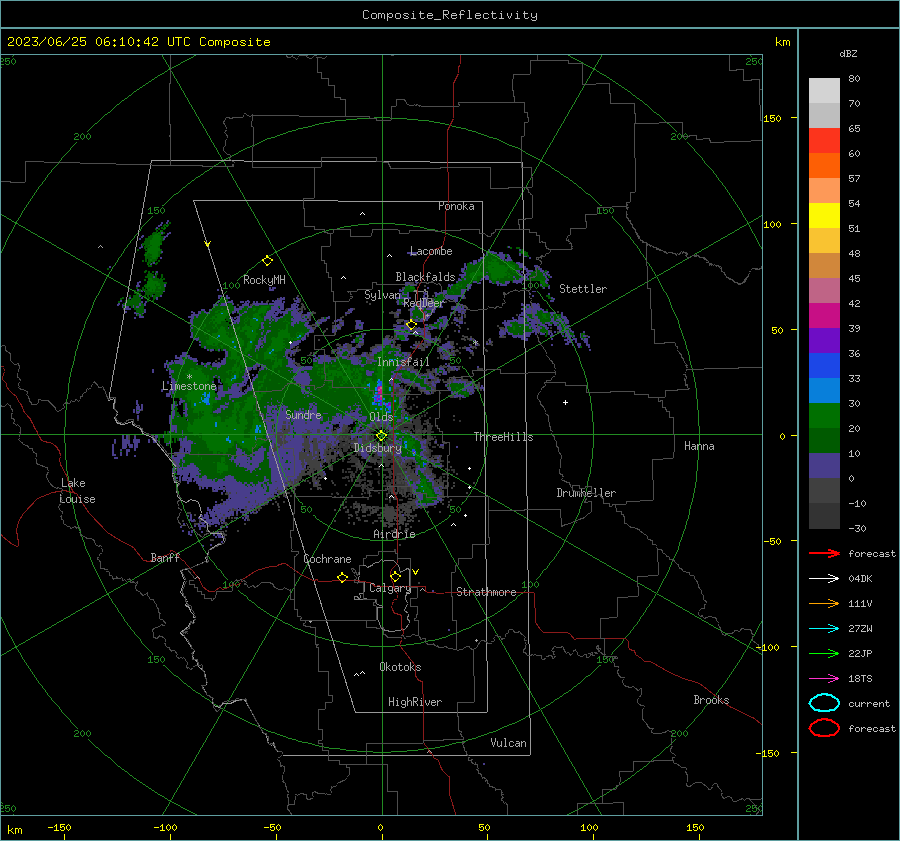Select the red 60-65 dBZ color swatch

(x=824, y=141)
